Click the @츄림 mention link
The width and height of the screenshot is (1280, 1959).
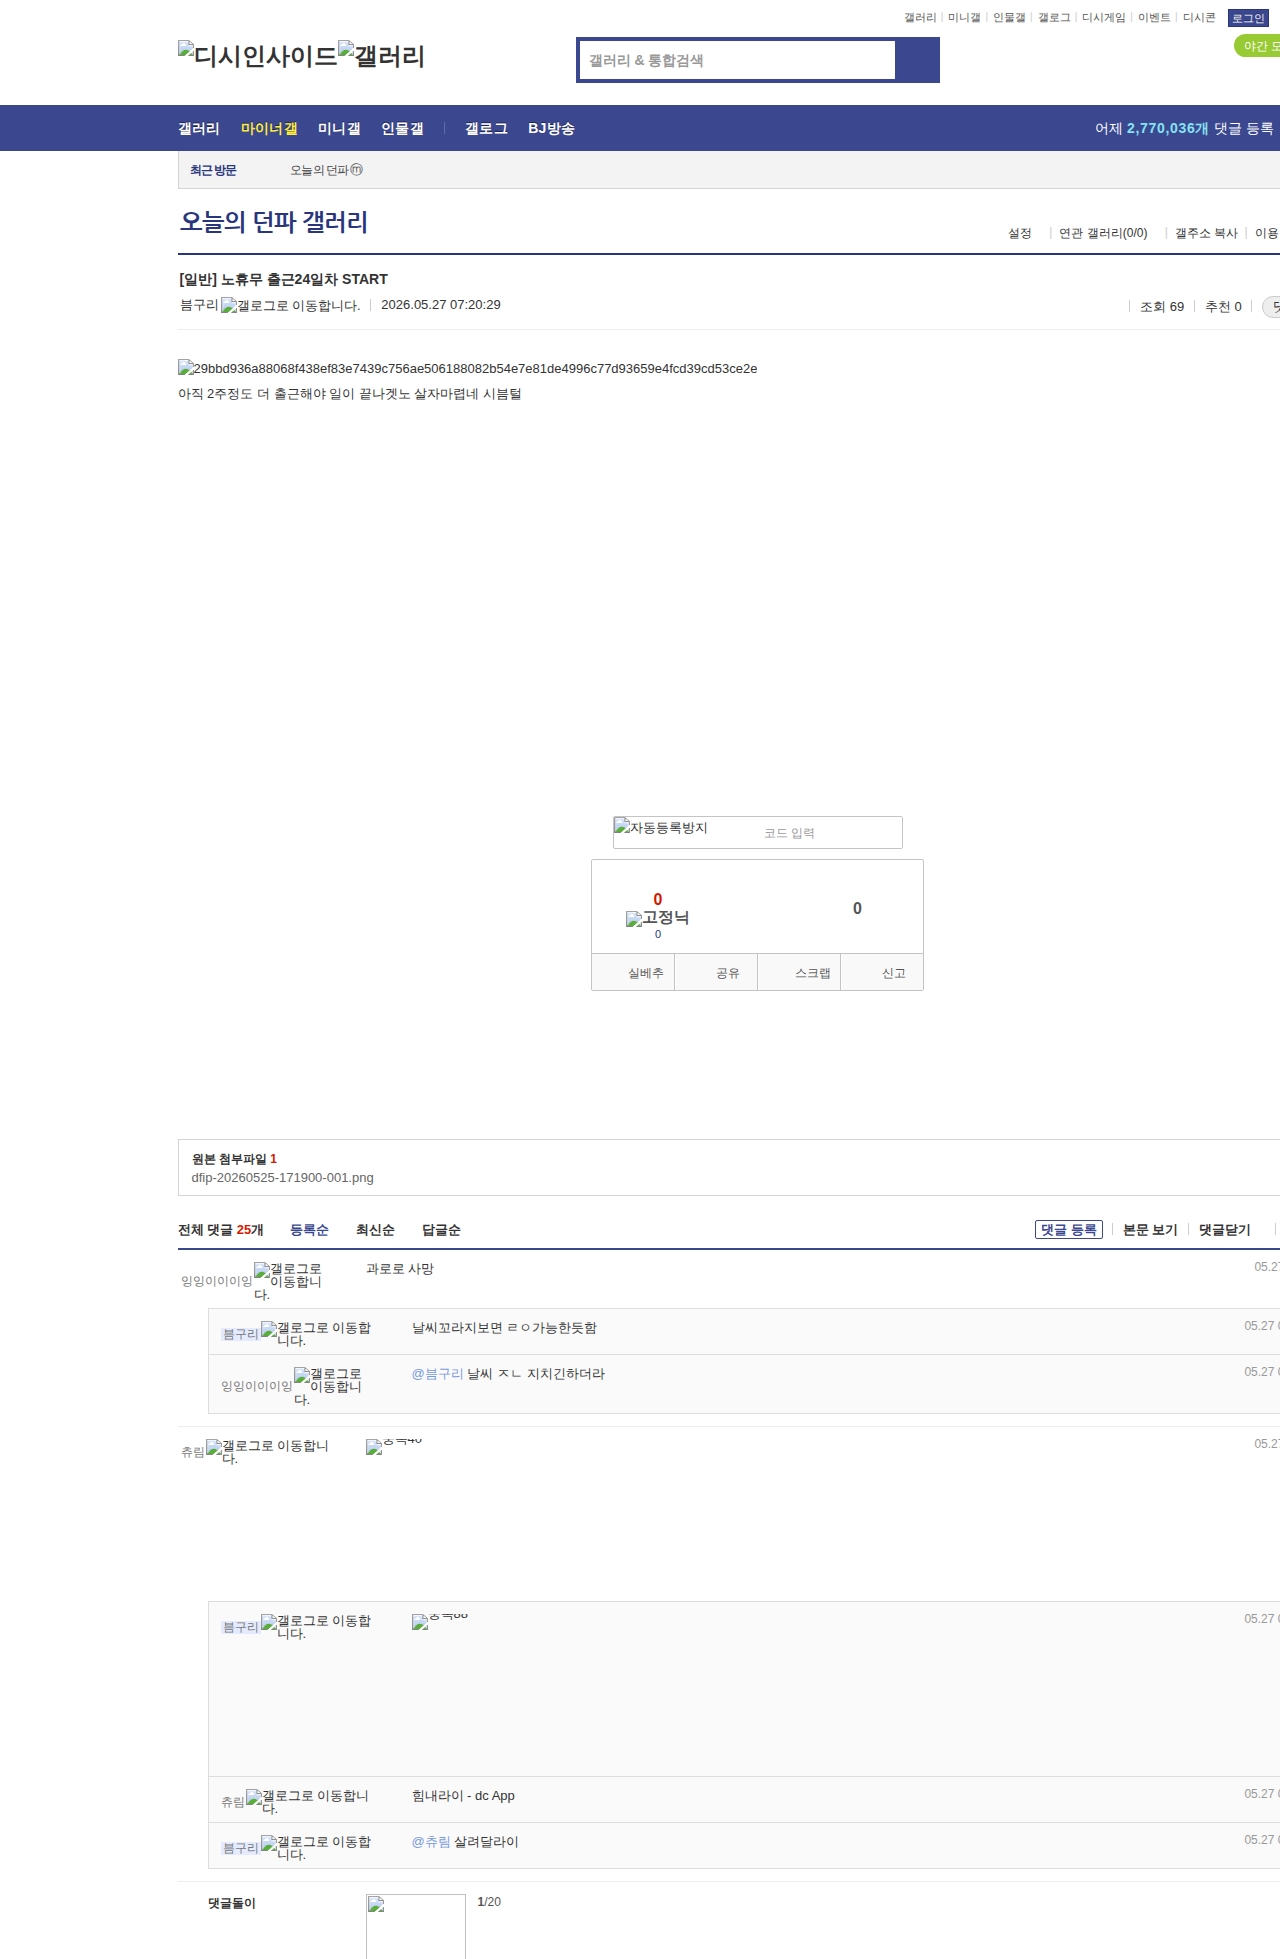[431, 1842]
